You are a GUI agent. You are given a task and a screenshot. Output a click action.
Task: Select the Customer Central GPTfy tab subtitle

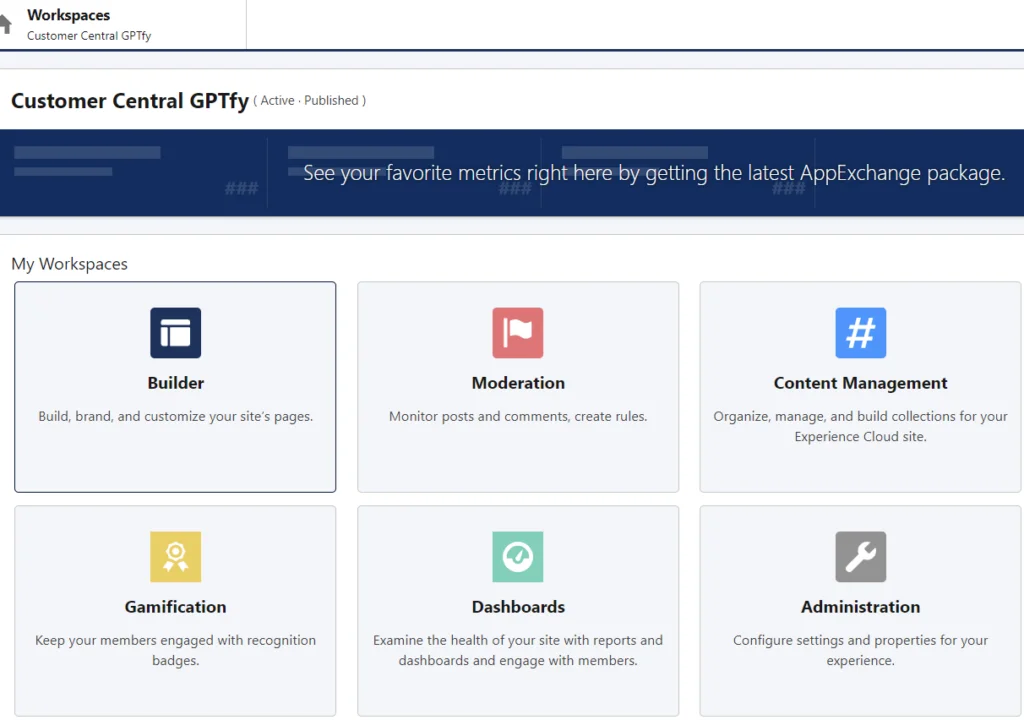(89, 36)
